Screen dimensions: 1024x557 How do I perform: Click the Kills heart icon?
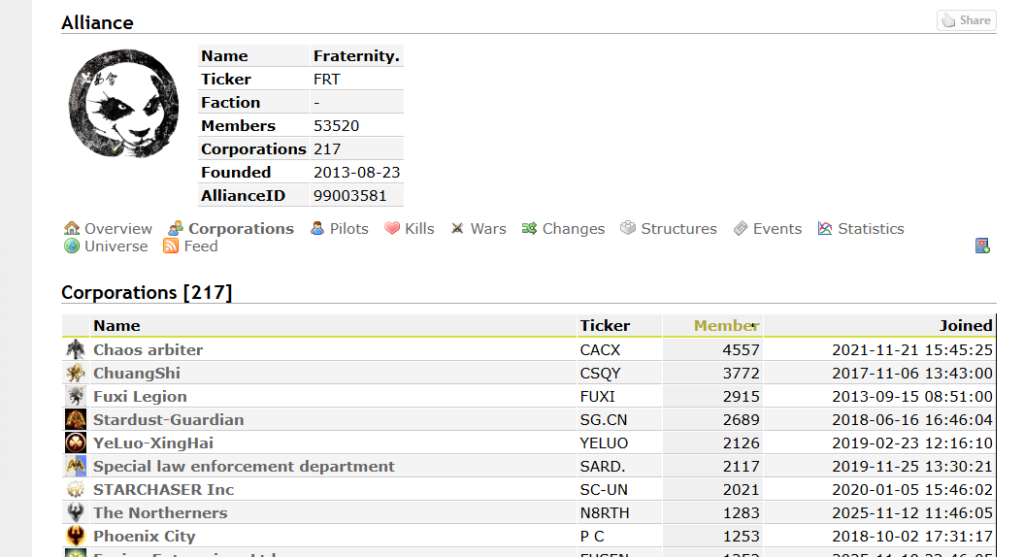click(x=392, y=228)
